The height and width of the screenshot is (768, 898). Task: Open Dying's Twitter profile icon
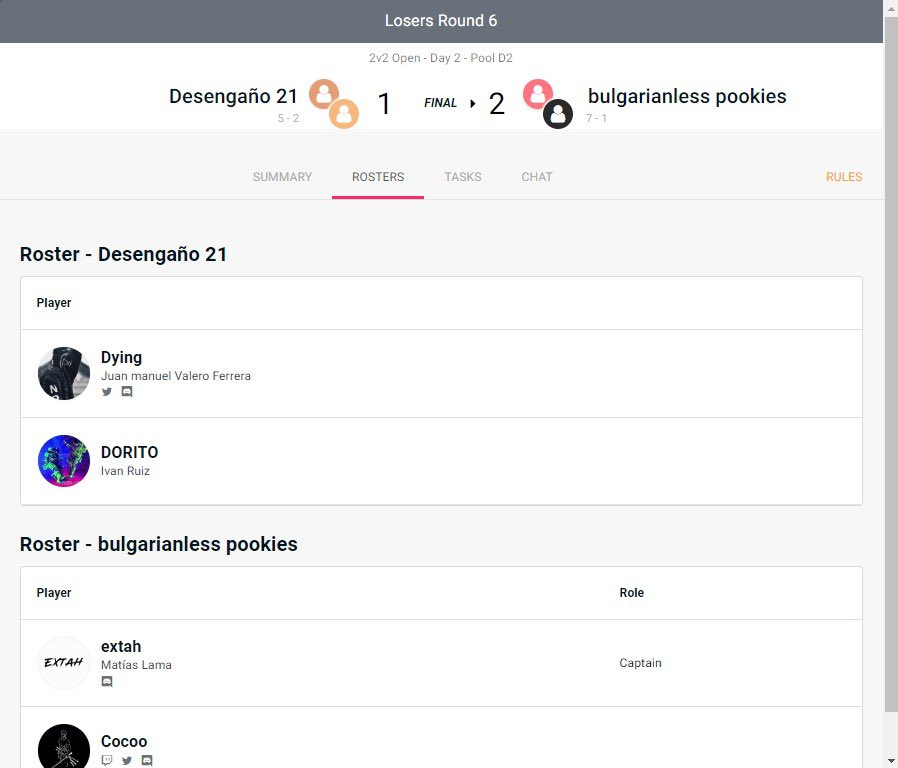coord(107,392)
